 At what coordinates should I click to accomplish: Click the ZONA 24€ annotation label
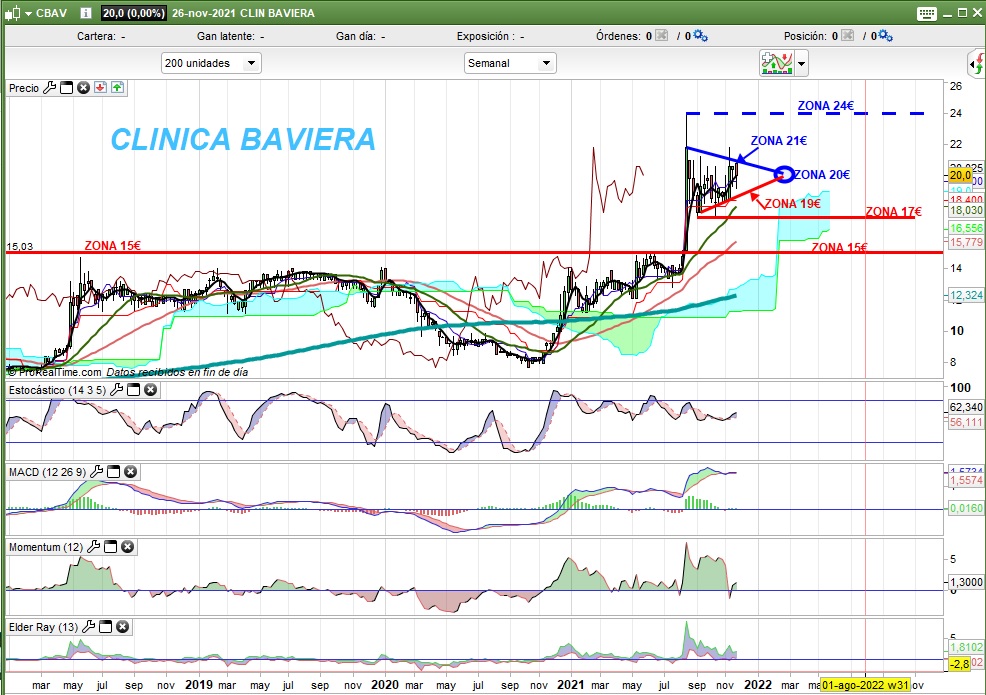(x=826, y=106)
